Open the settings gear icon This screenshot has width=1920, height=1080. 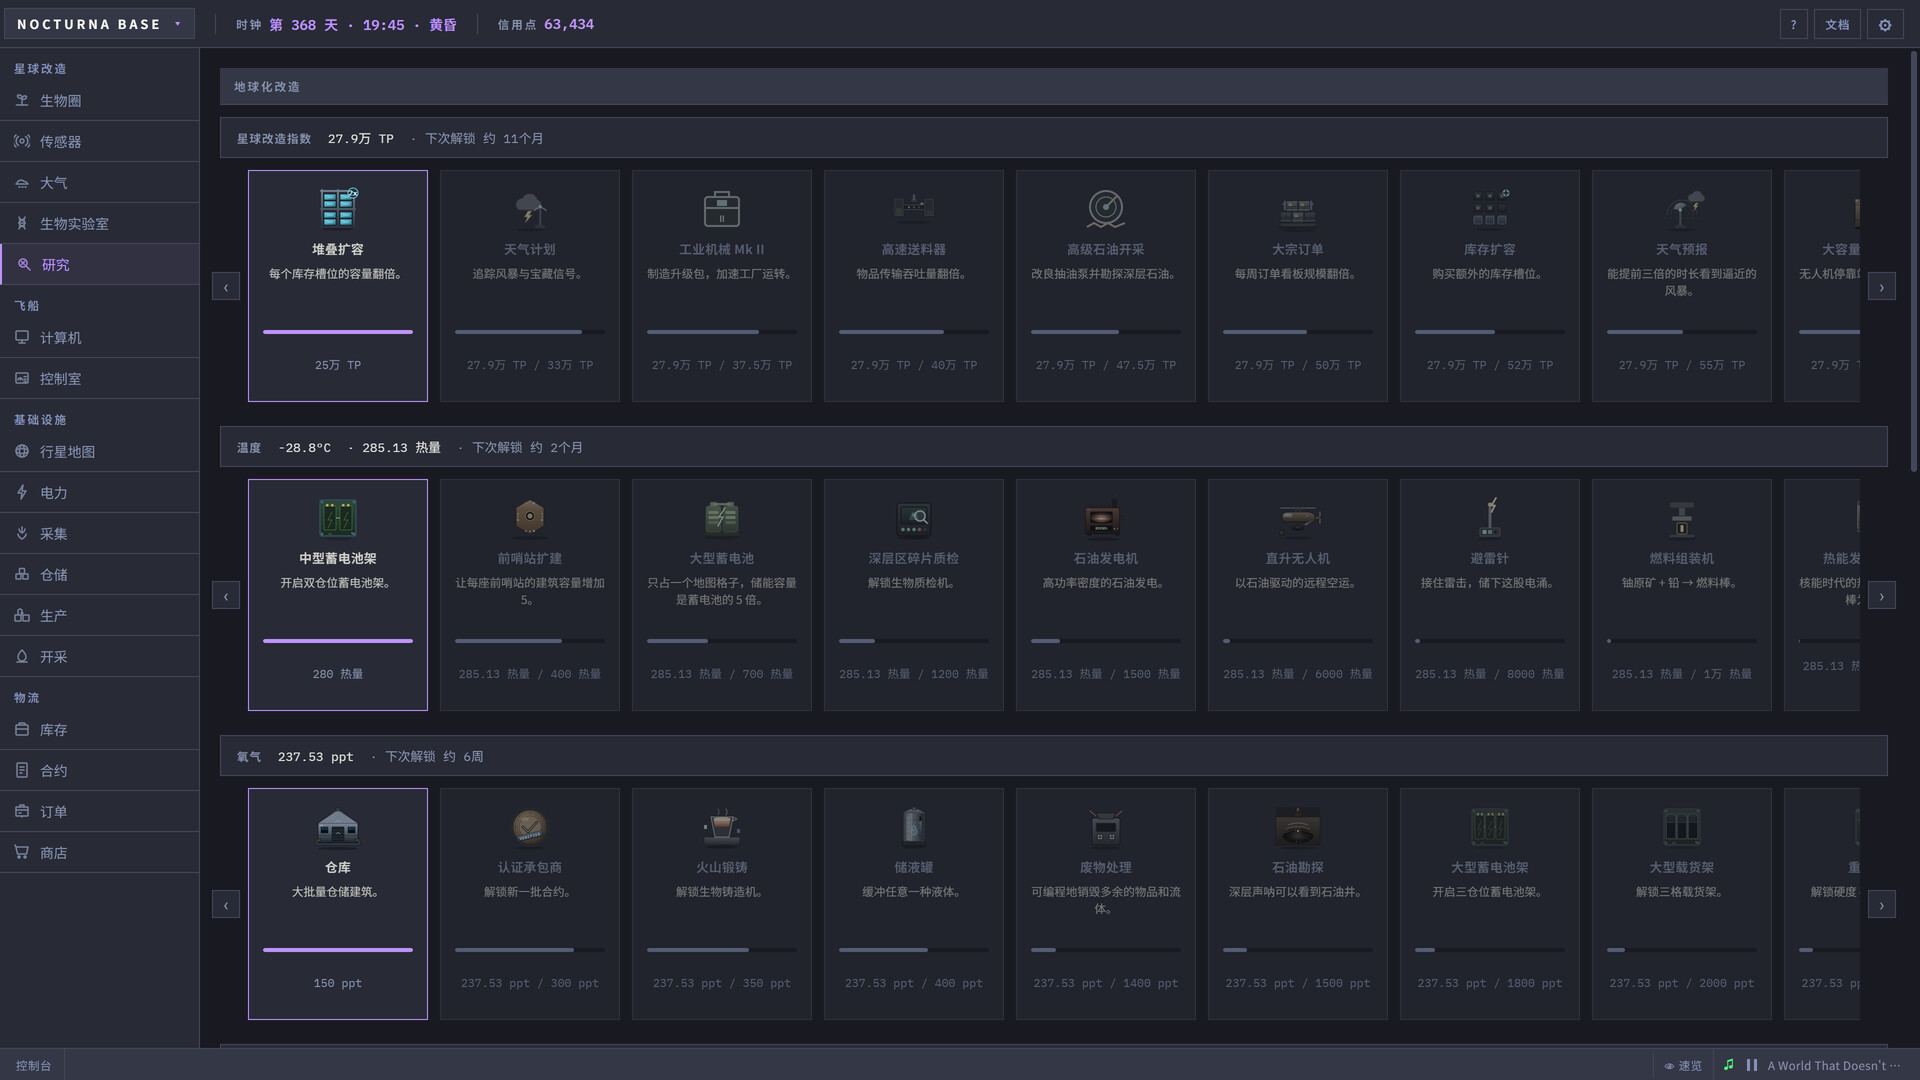point(1885,25)
